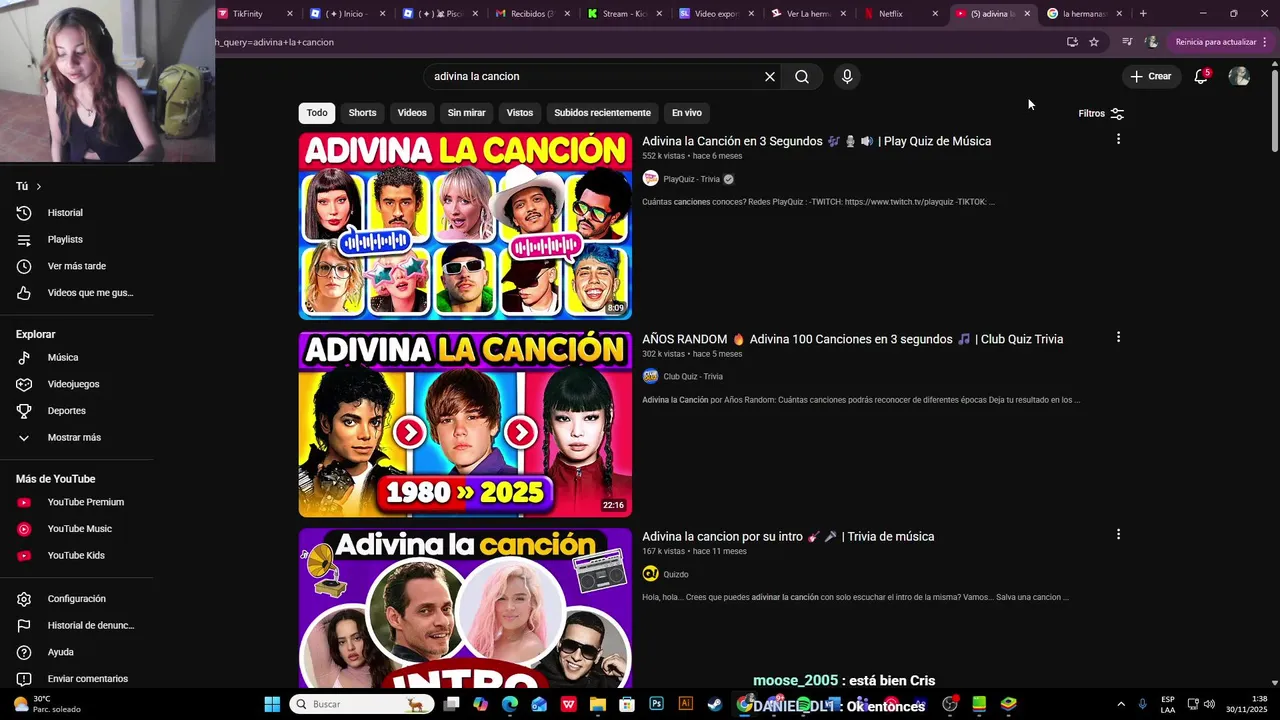Open YouTube Kids in the sidebar

[77, 555]
